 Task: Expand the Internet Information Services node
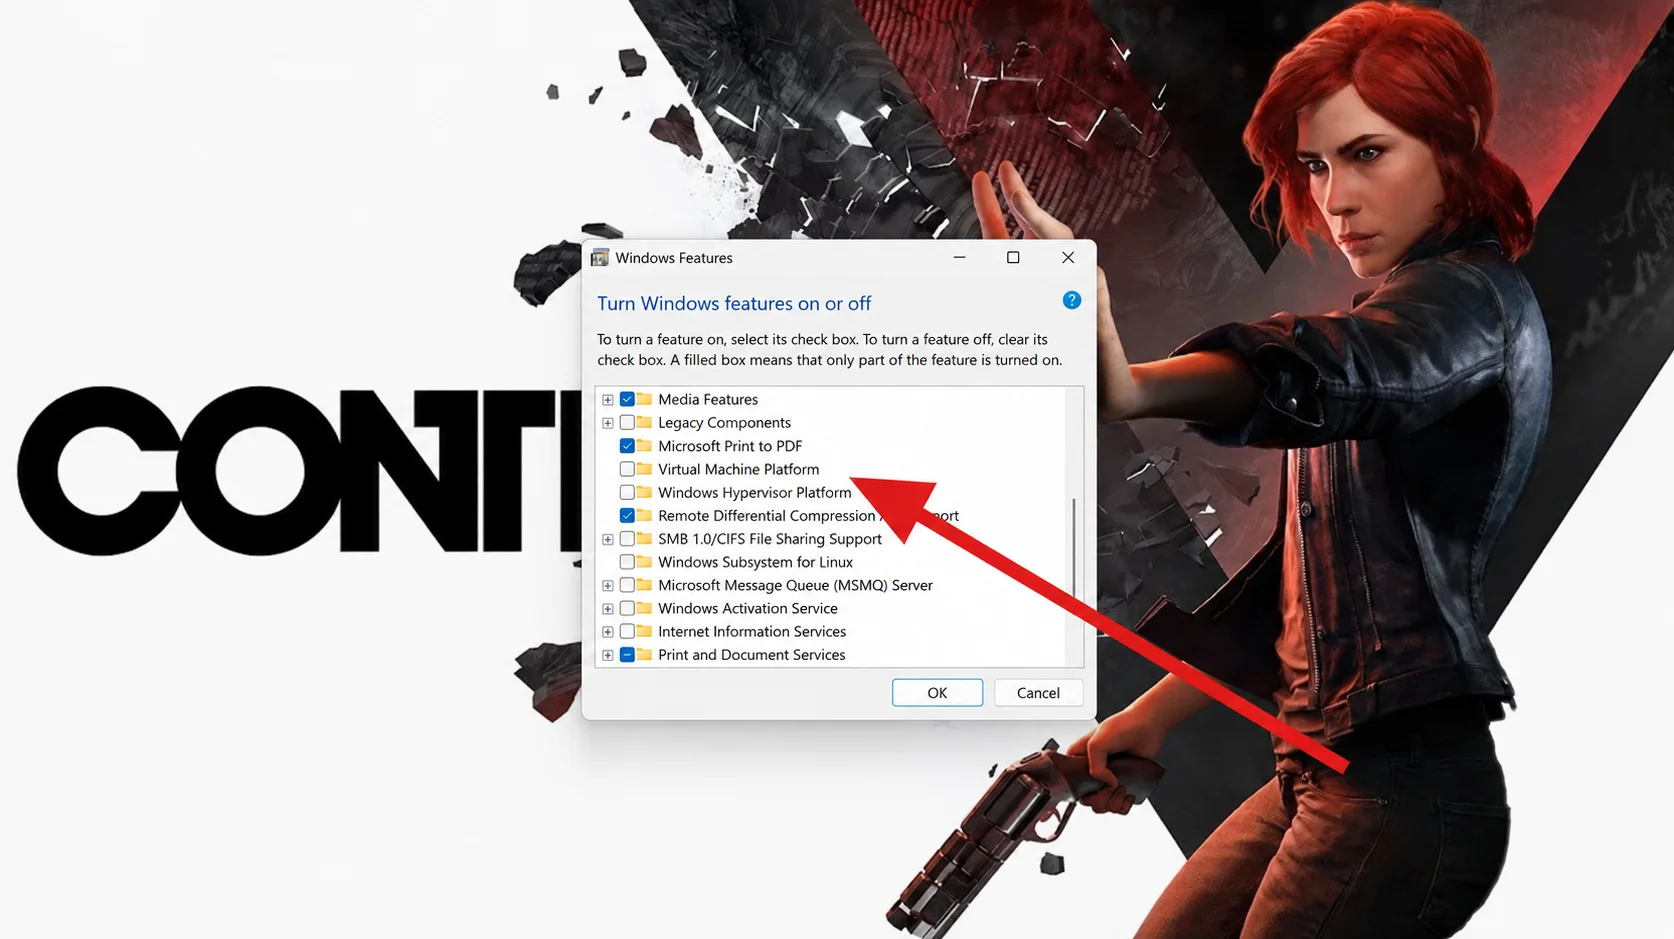coord(607,632)
